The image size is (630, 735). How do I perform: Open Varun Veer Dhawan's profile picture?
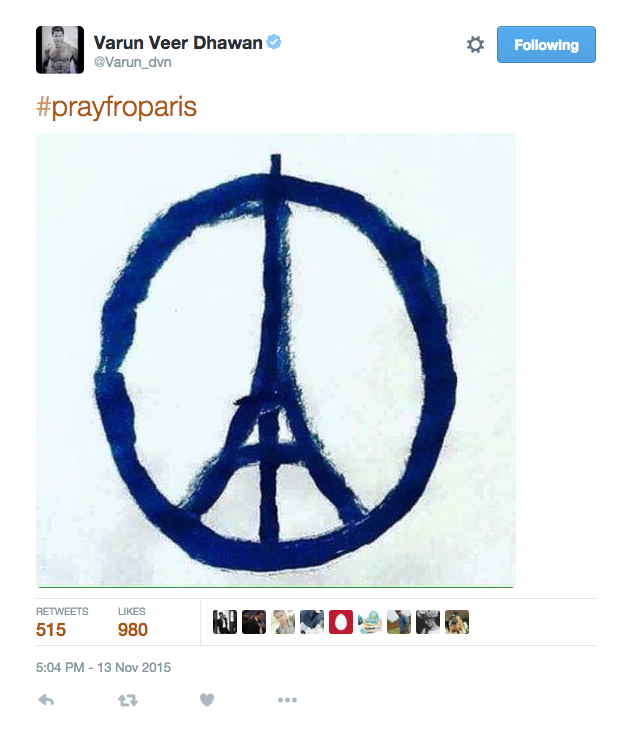click(x=60, y=50)
